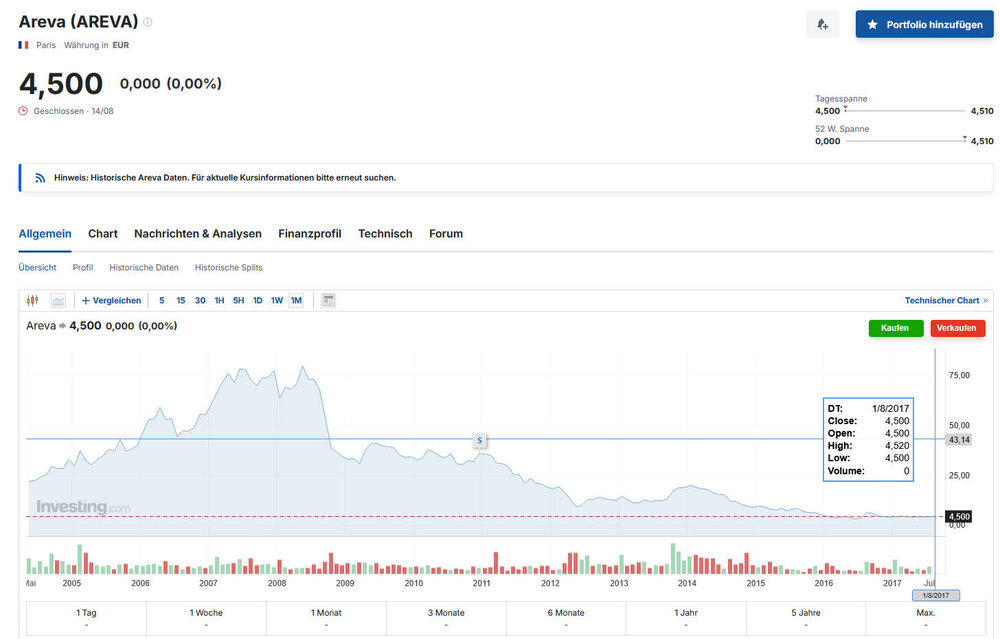This screenshot has width=1000, height=639.
Task: Click the S split marker on chart
Action: tap(480, 440)
